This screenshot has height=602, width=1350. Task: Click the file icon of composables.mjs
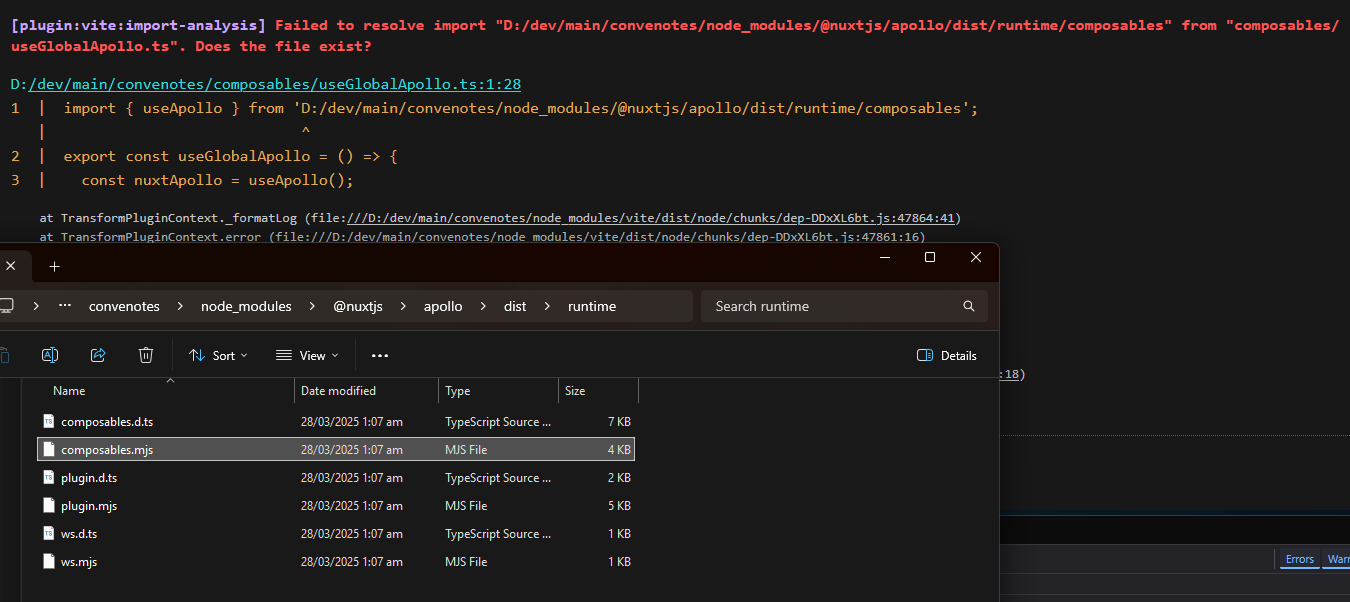(49, 450)
